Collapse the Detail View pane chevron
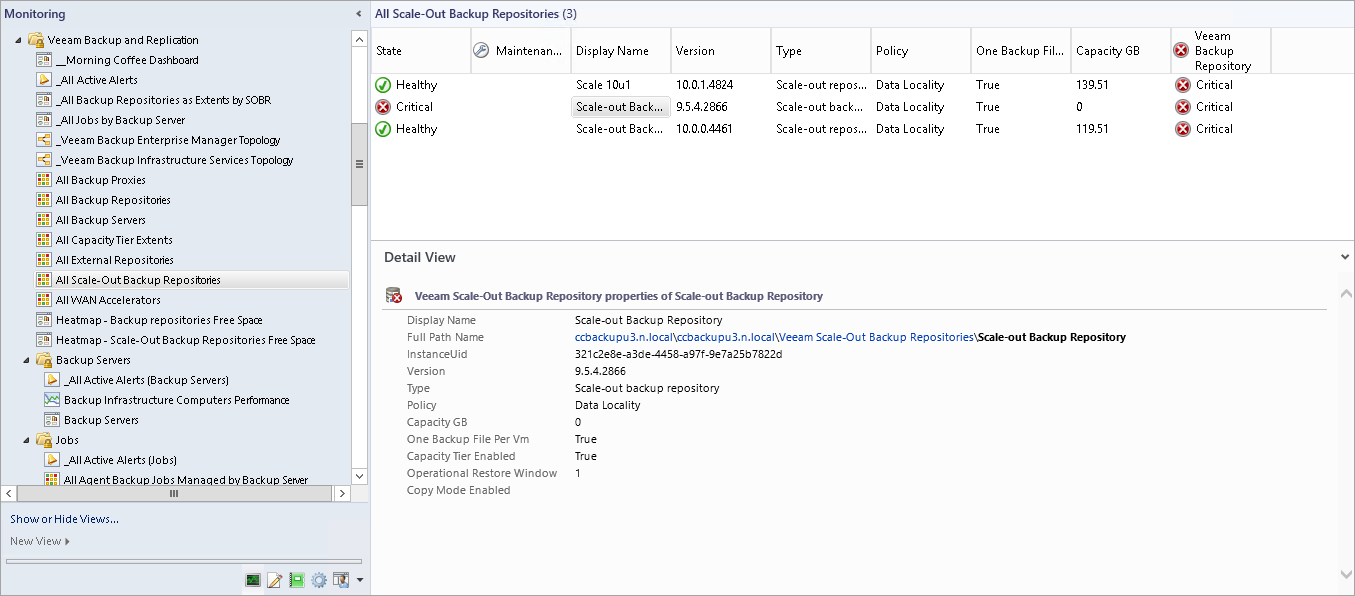Screen dimensions: 1355x596 (1345, 257)
